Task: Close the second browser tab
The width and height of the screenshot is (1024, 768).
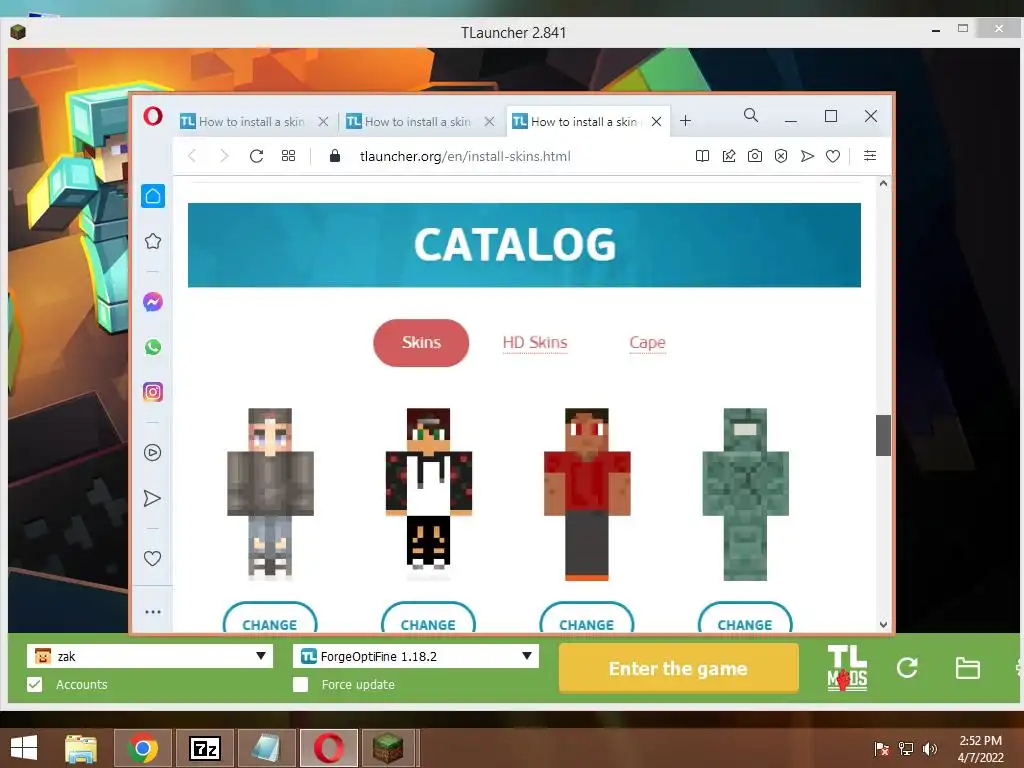Action: 489,121
